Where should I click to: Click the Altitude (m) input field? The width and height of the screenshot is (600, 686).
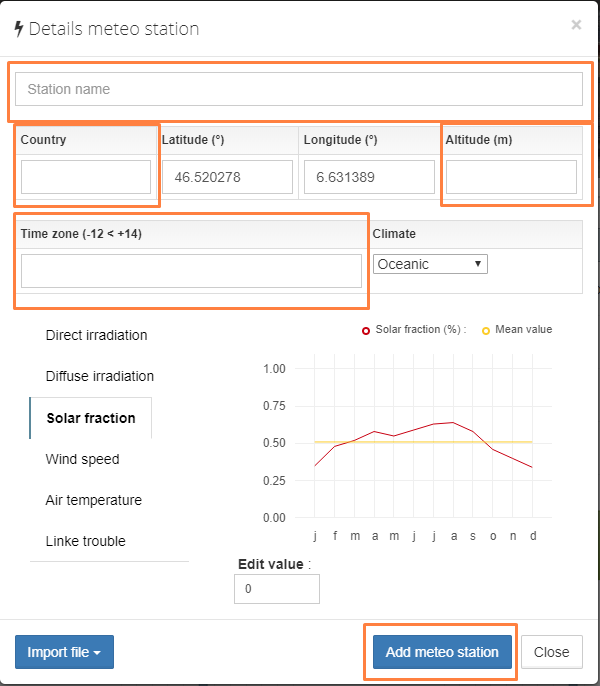click(x=511, y=177)
